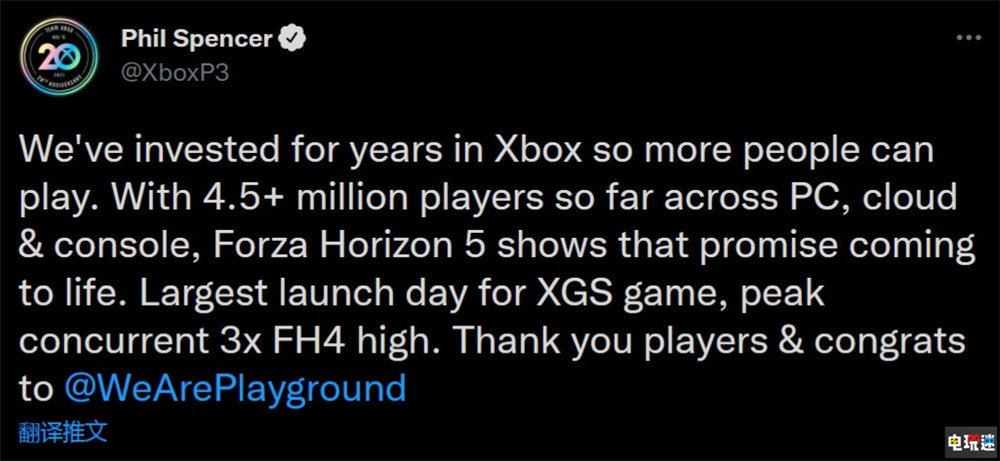Click the Phil Spencer display name

[x=196, y=41]
